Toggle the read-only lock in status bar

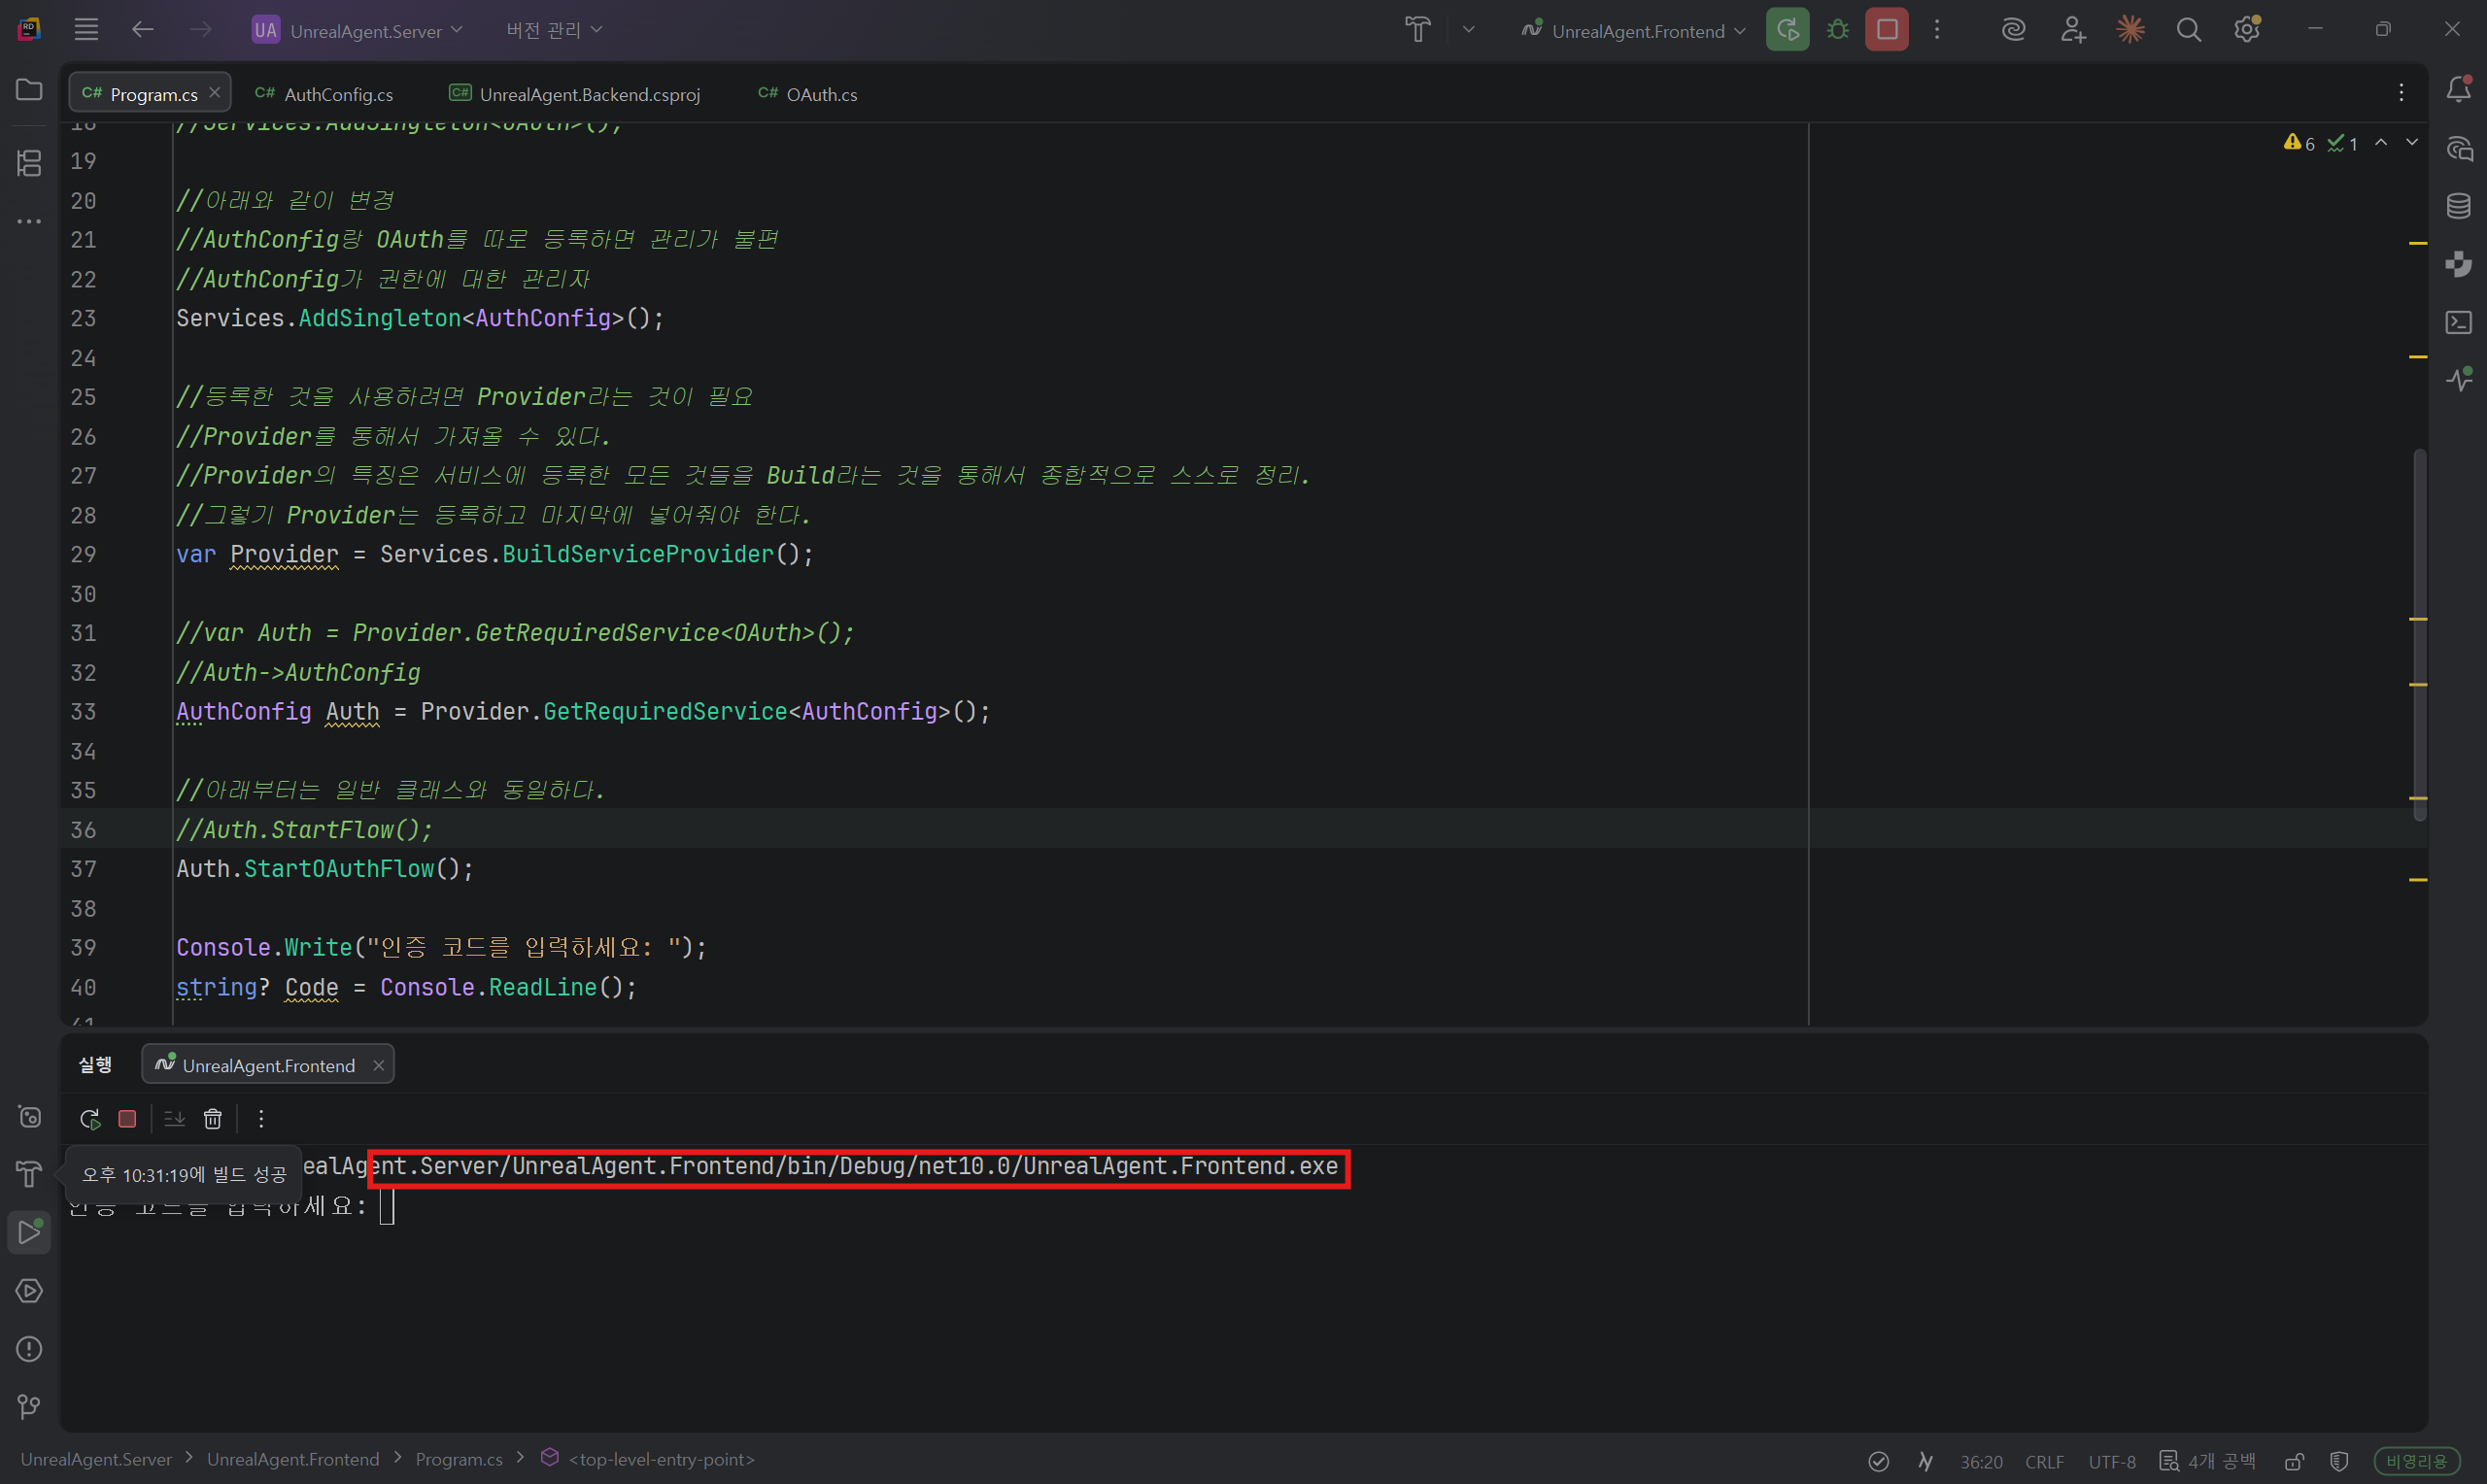point(2294,1461)
